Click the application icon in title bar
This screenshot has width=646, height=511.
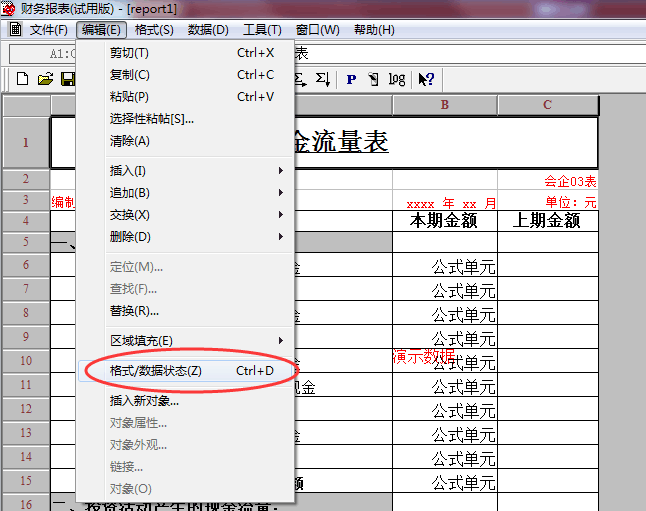pos(8,9)
